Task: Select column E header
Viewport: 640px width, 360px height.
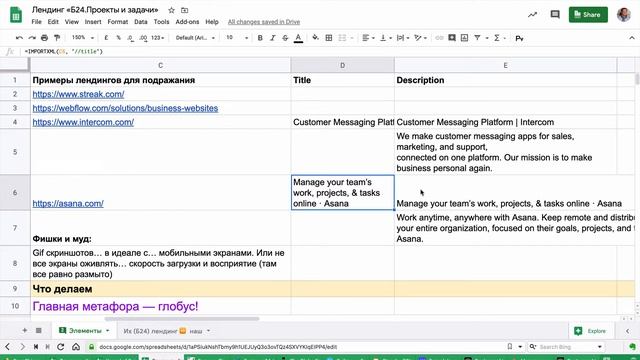Action: [505, 65]
